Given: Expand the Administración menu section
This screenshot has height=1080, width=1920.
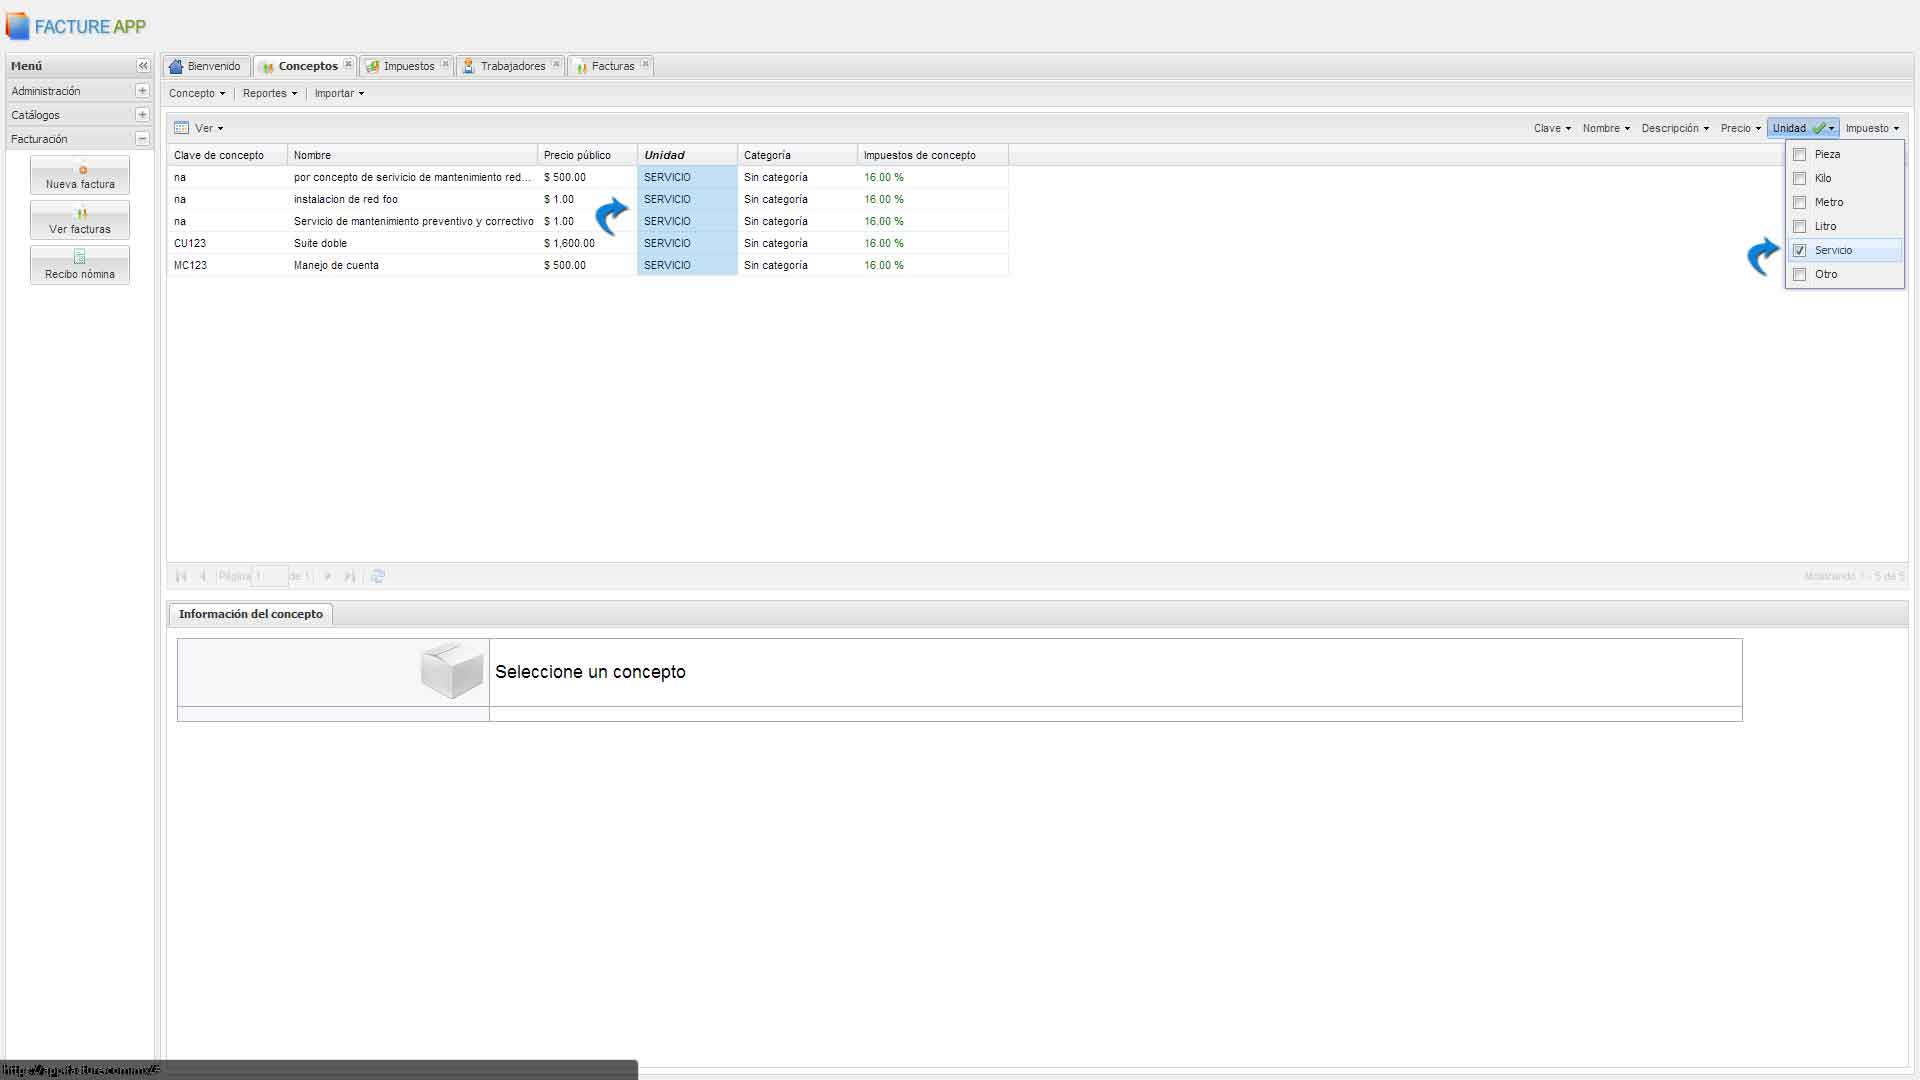Looking at the screenshot, I should point(142,91).
